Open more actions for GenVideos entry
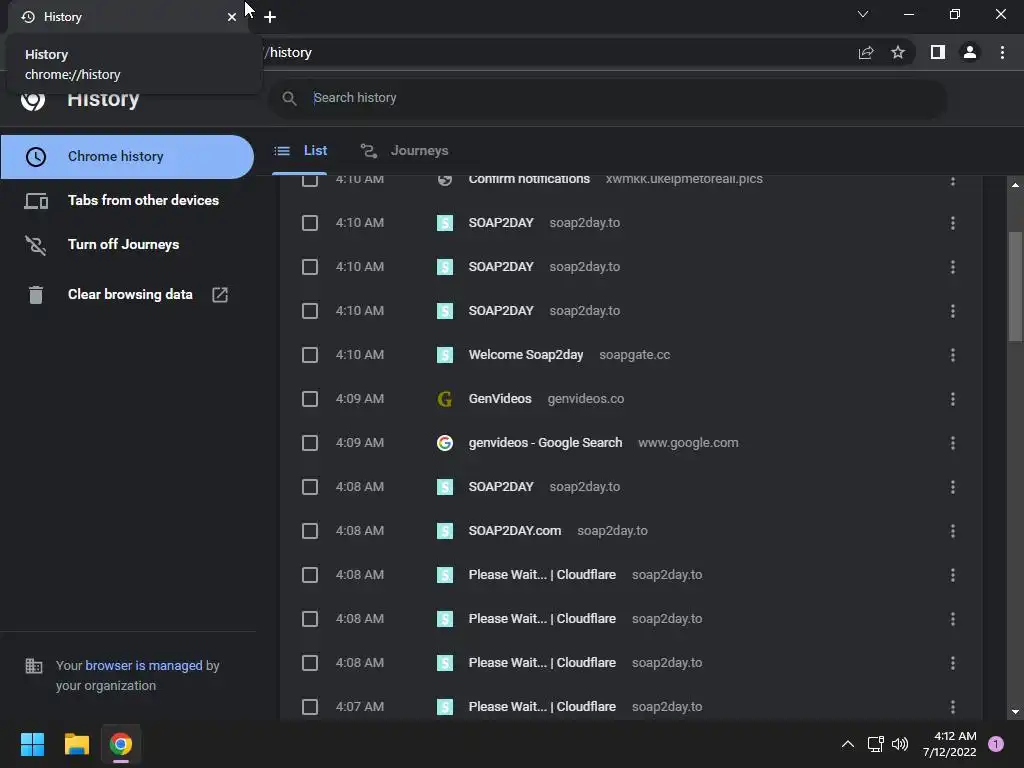1024x768 pixels. coord(953,399)
